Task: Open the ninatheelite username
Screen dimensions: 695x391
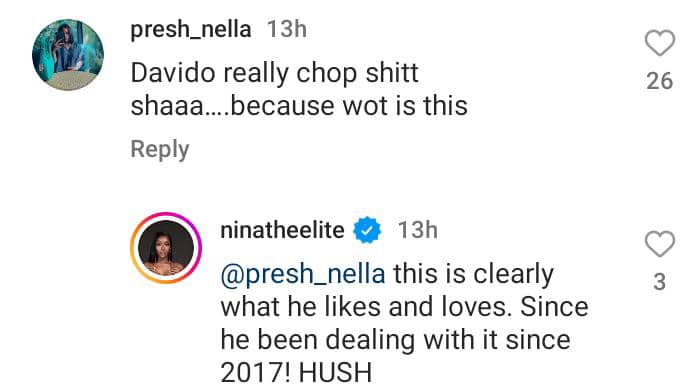Action: pyautogui.click(x=282, y=230)
